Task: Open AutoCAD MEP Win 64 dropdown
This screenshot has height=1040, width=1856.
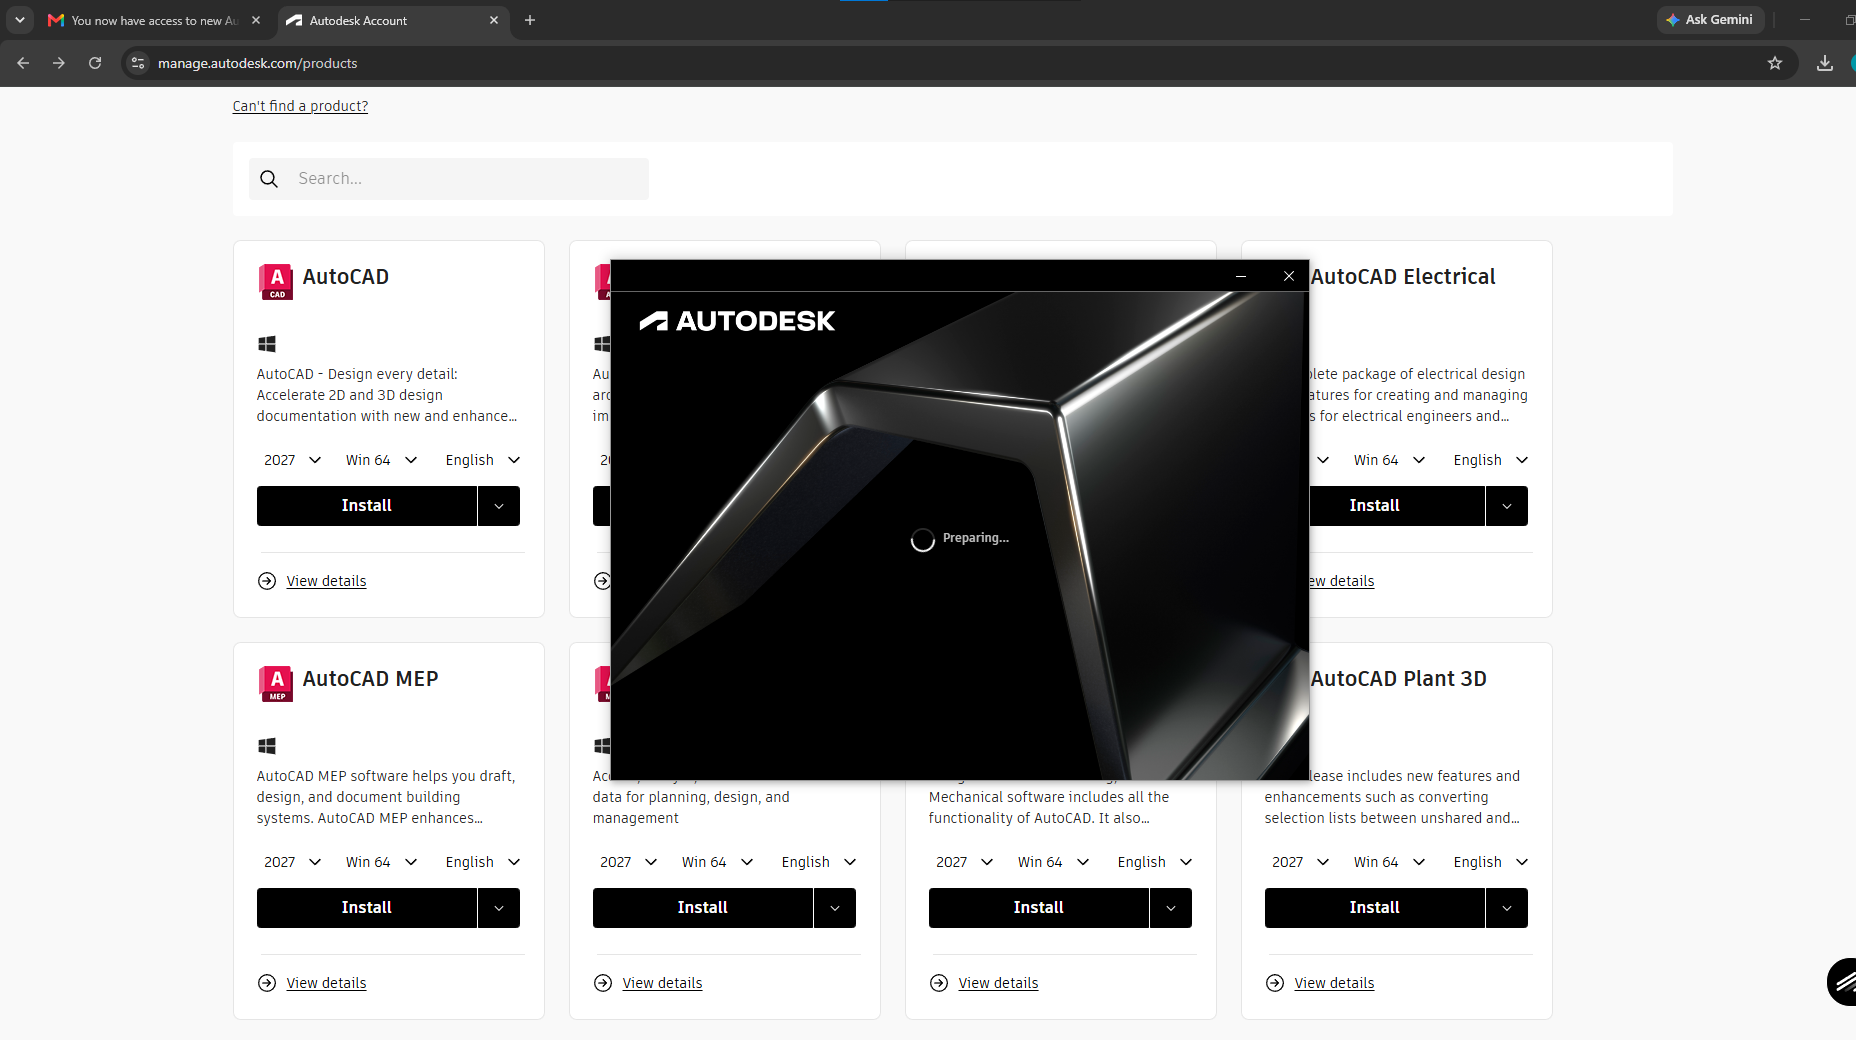Action: pyautogui.click(x=381, y=862)
